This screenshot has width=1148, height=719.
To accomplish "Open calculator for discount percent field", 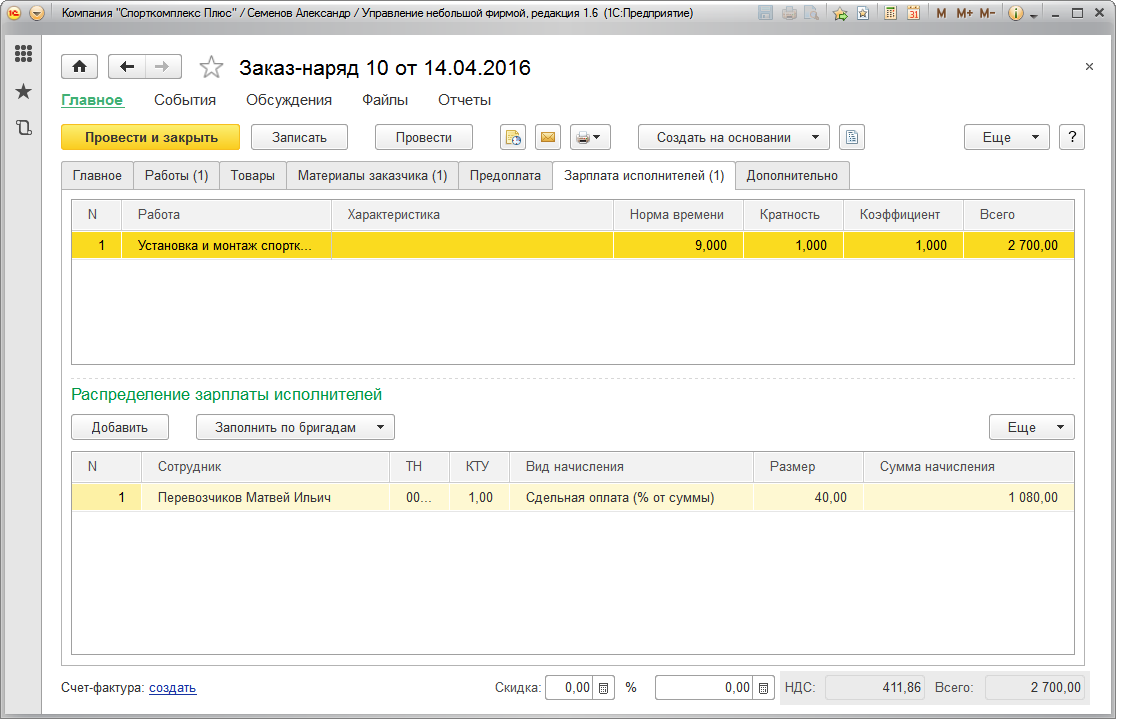I will [603, 688].
